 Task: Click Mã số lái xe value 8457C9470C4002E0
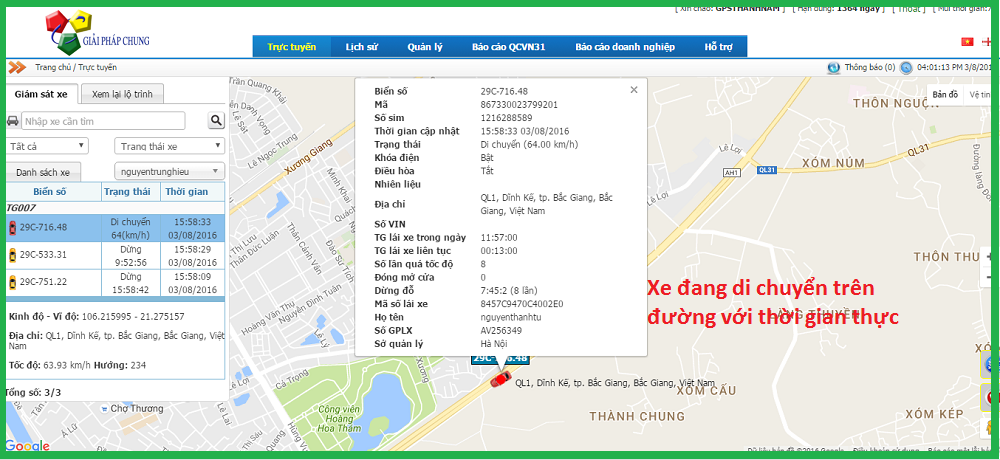tap(522, 304)
